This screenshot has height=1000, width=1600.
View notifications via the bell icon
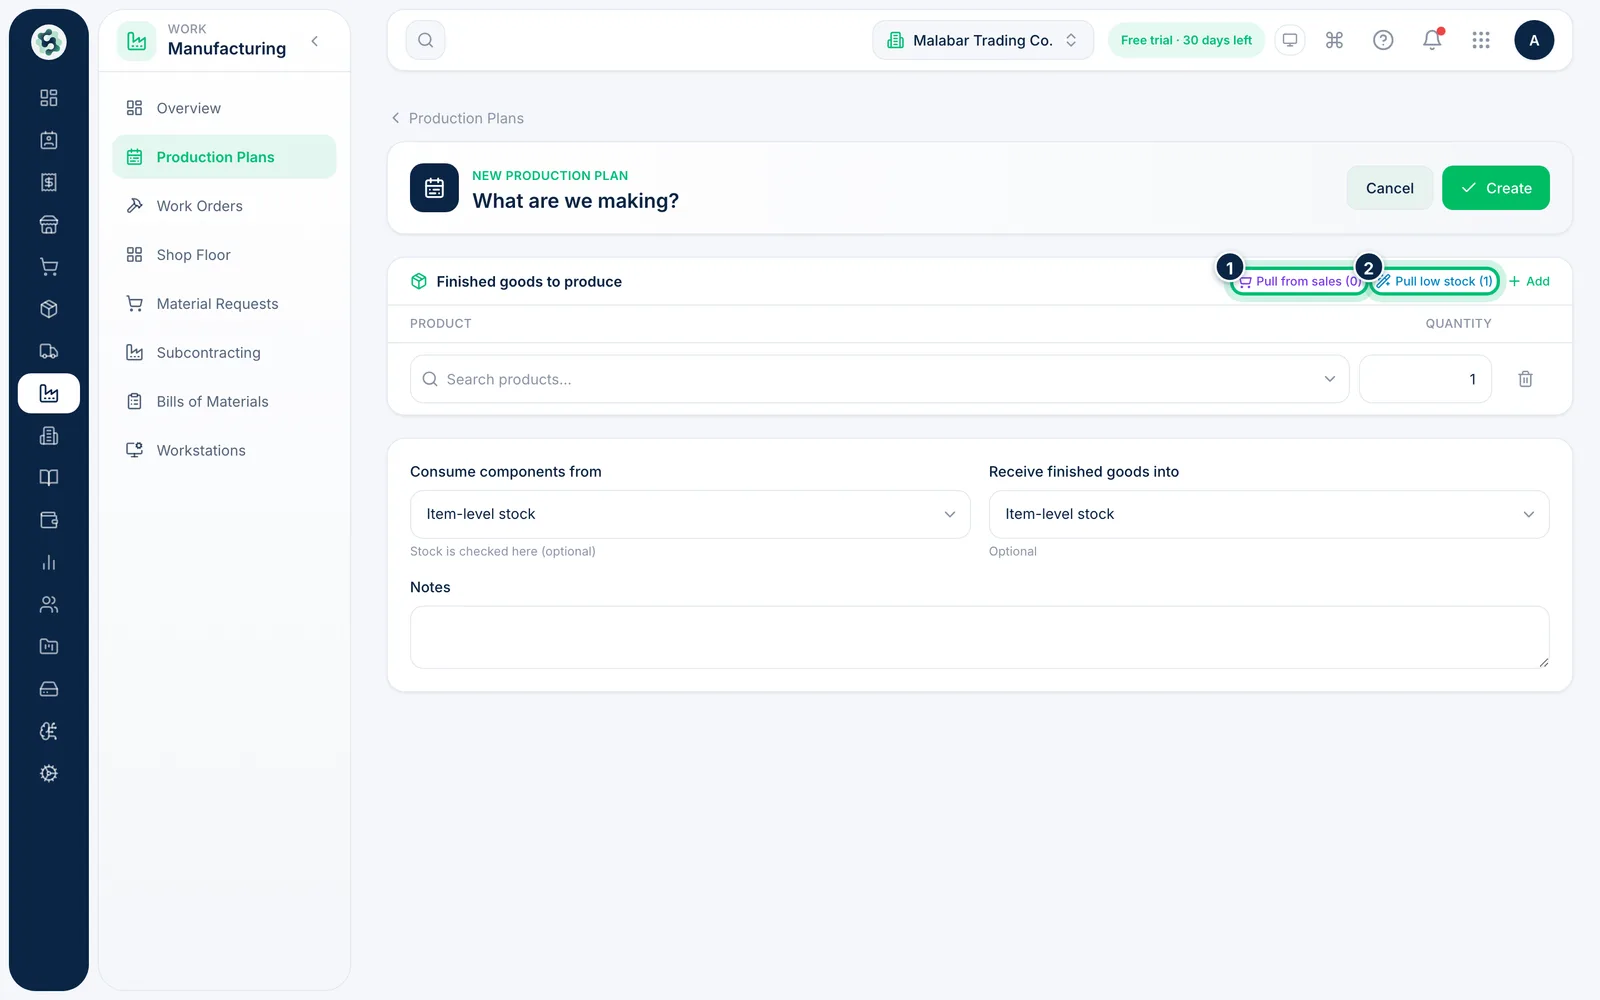(x=1432, y=40)
